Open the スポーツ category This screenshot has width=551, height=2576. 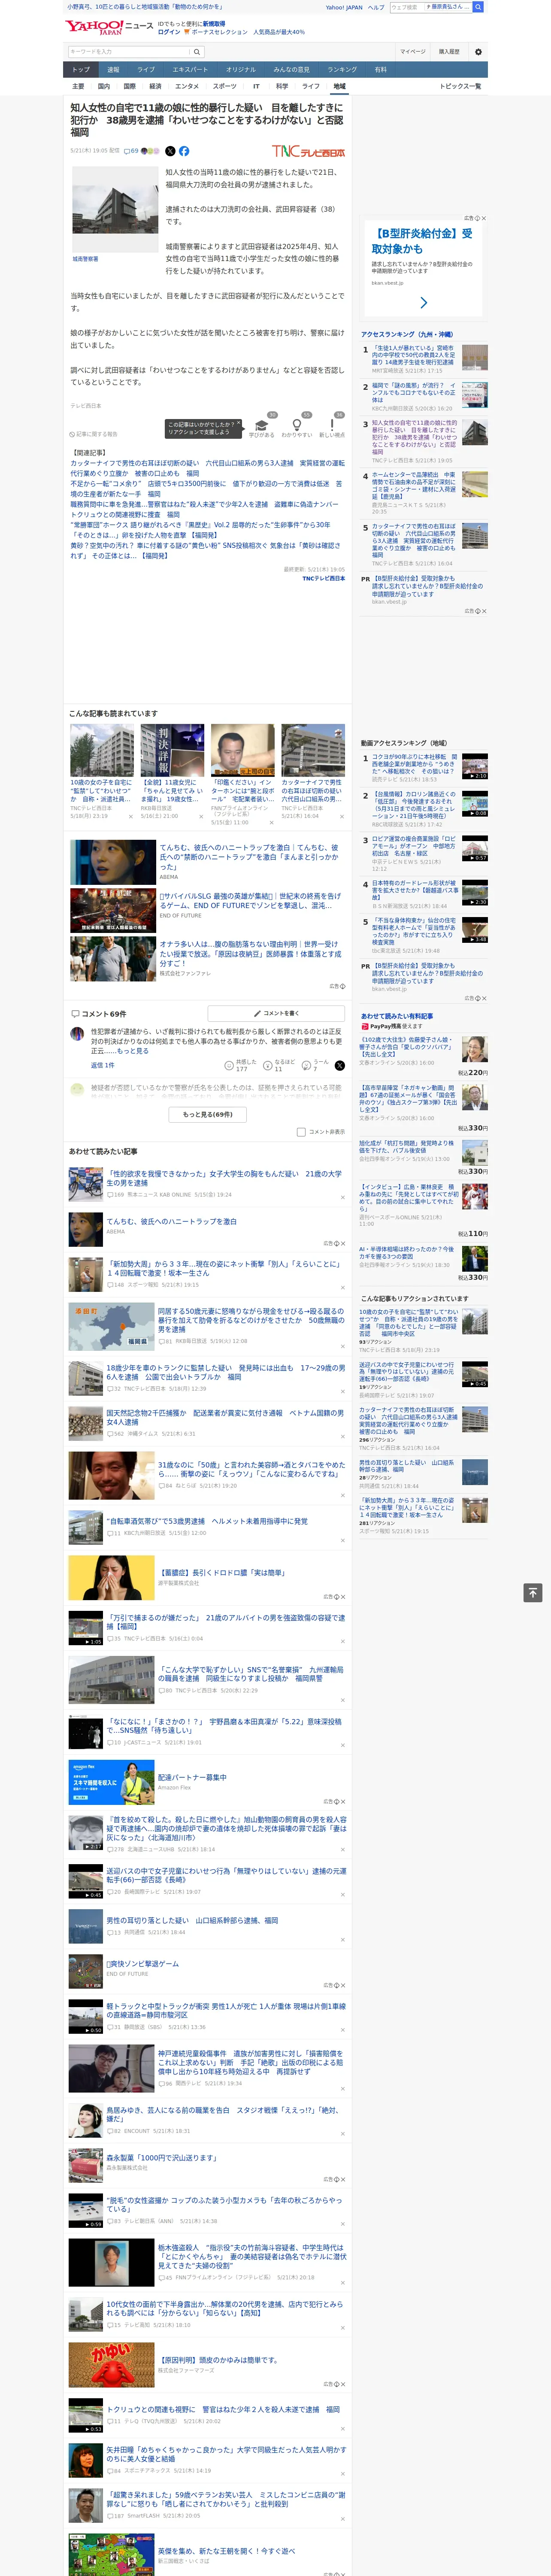(x=225, y=86)
